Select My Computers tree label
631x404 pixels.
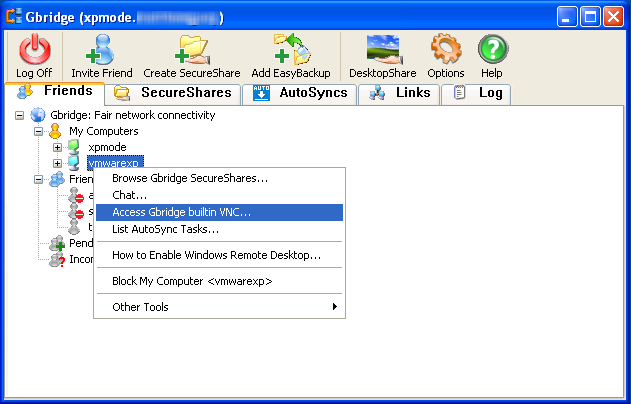[103, 131]
